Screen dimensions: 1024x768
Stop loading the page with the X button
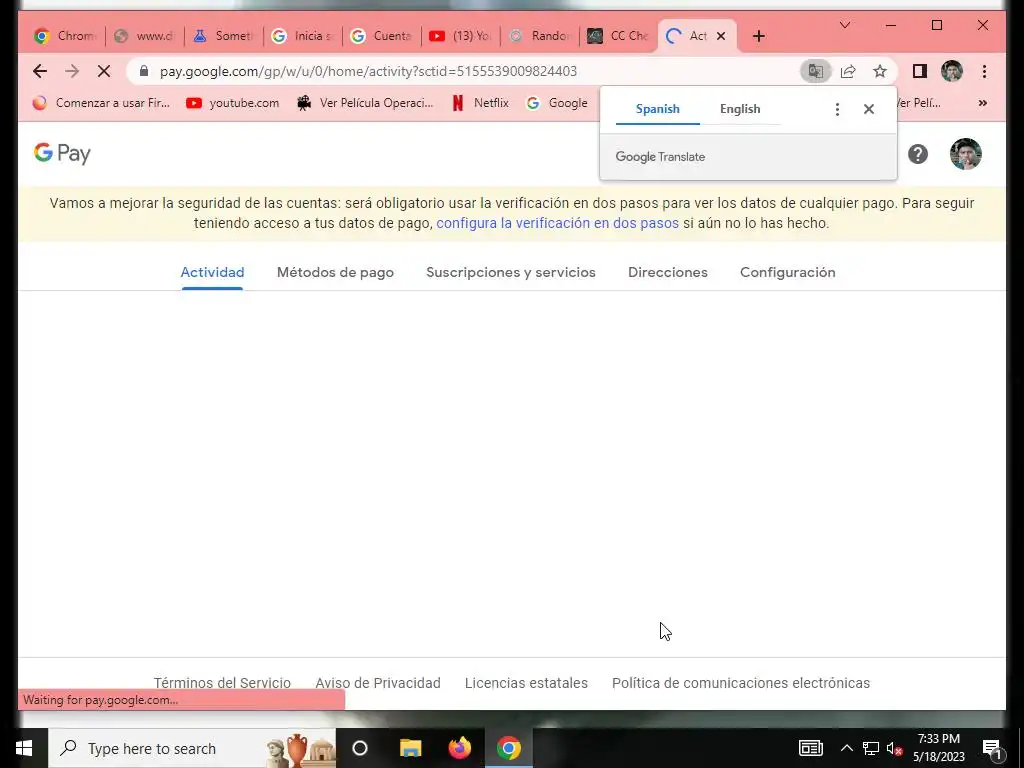click(x=104, y=71)
